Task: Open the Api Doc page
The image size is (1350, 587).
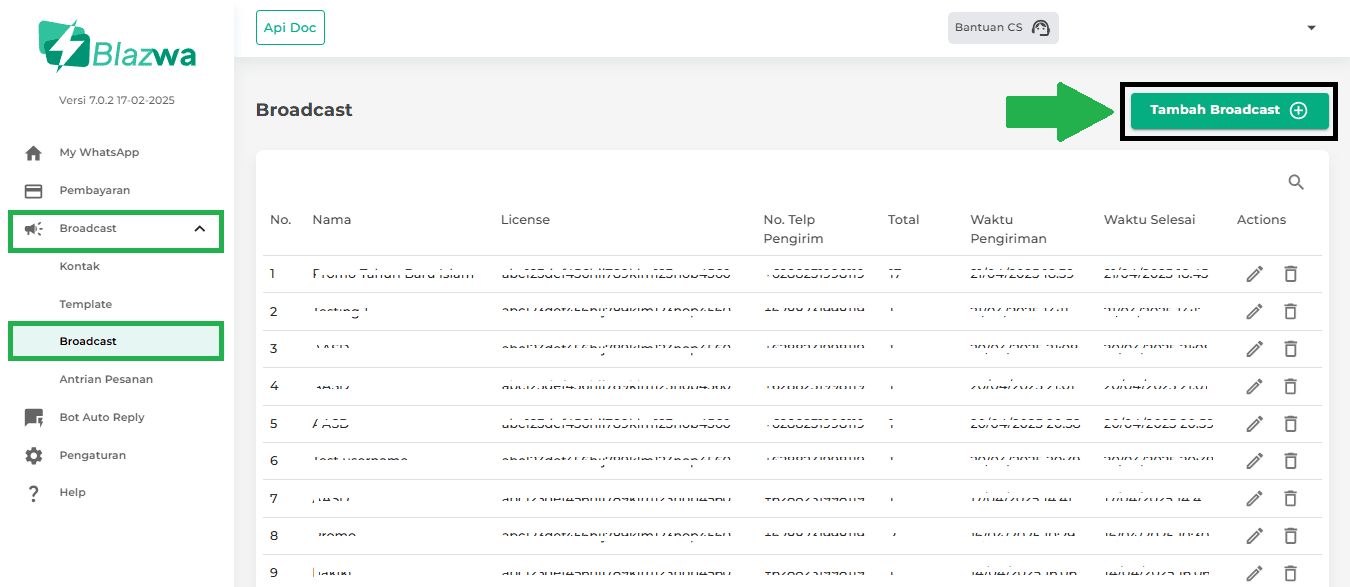Action: pyautogui.click(x=290, y=28)
